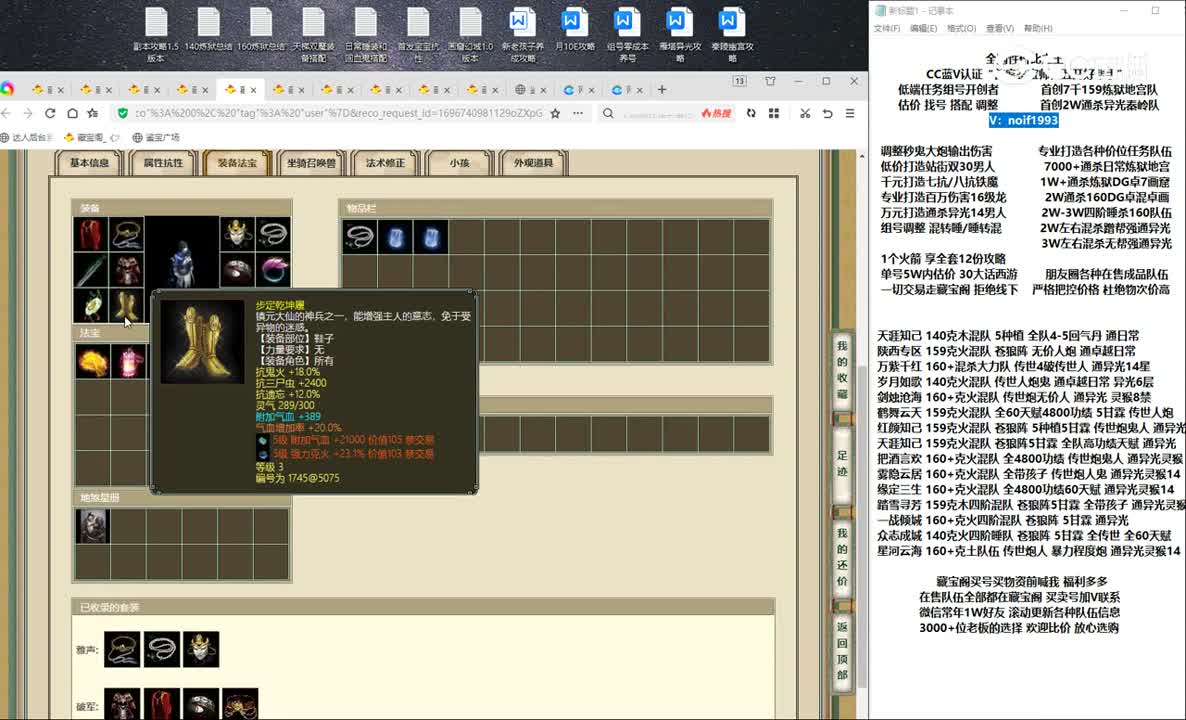Open the 外观道具 tab

point(533,163)
